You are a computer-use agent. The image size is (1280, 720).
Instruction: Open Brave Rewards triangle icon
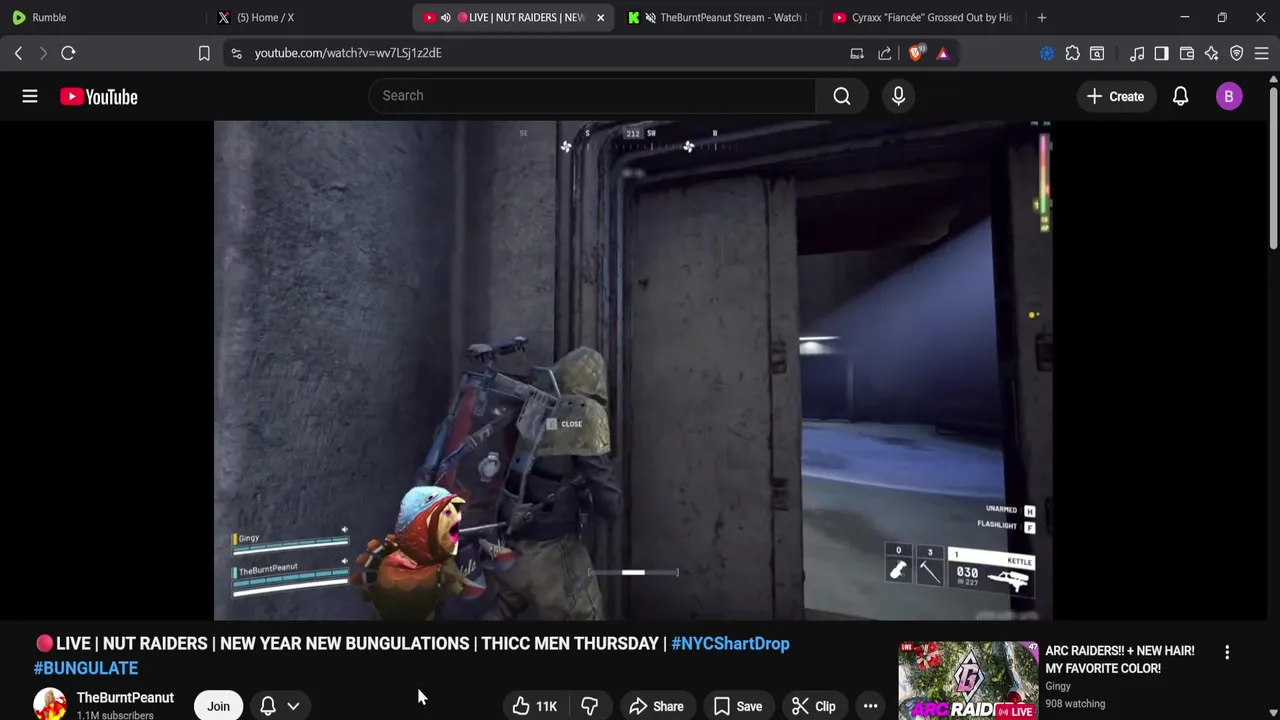pos(943,53)
